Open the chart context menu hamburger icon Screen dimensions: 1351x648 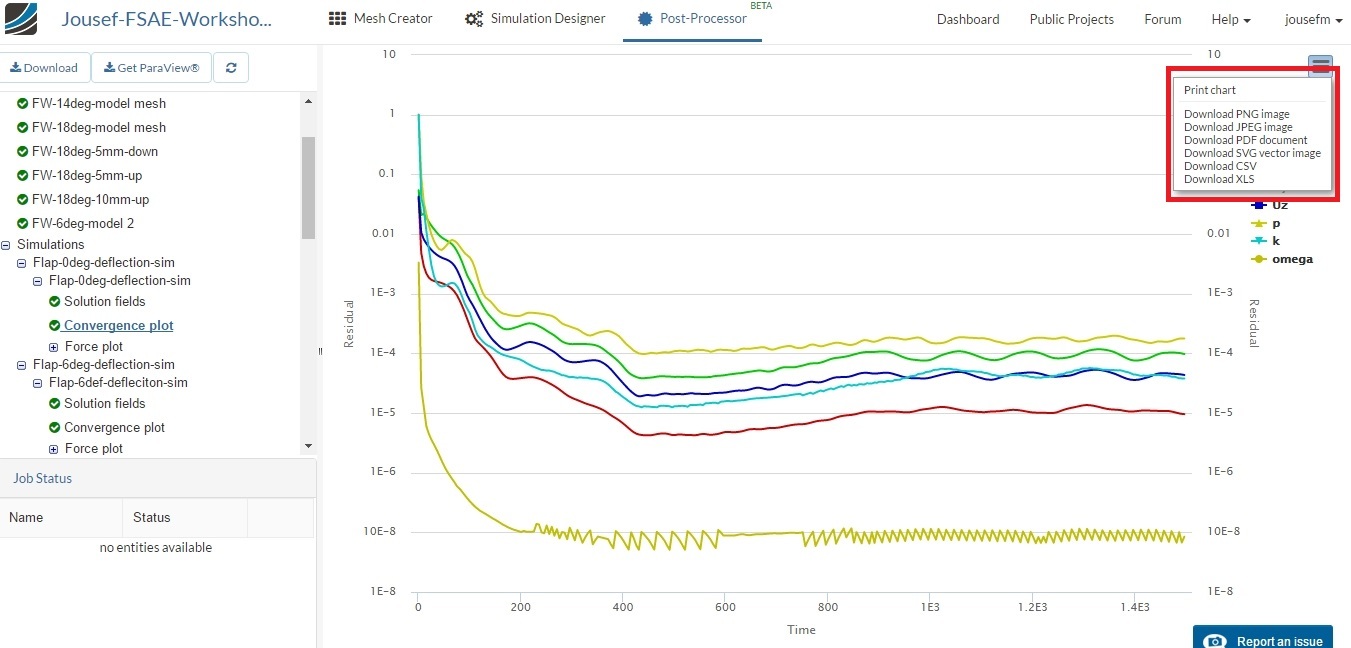click(1321, 65)
